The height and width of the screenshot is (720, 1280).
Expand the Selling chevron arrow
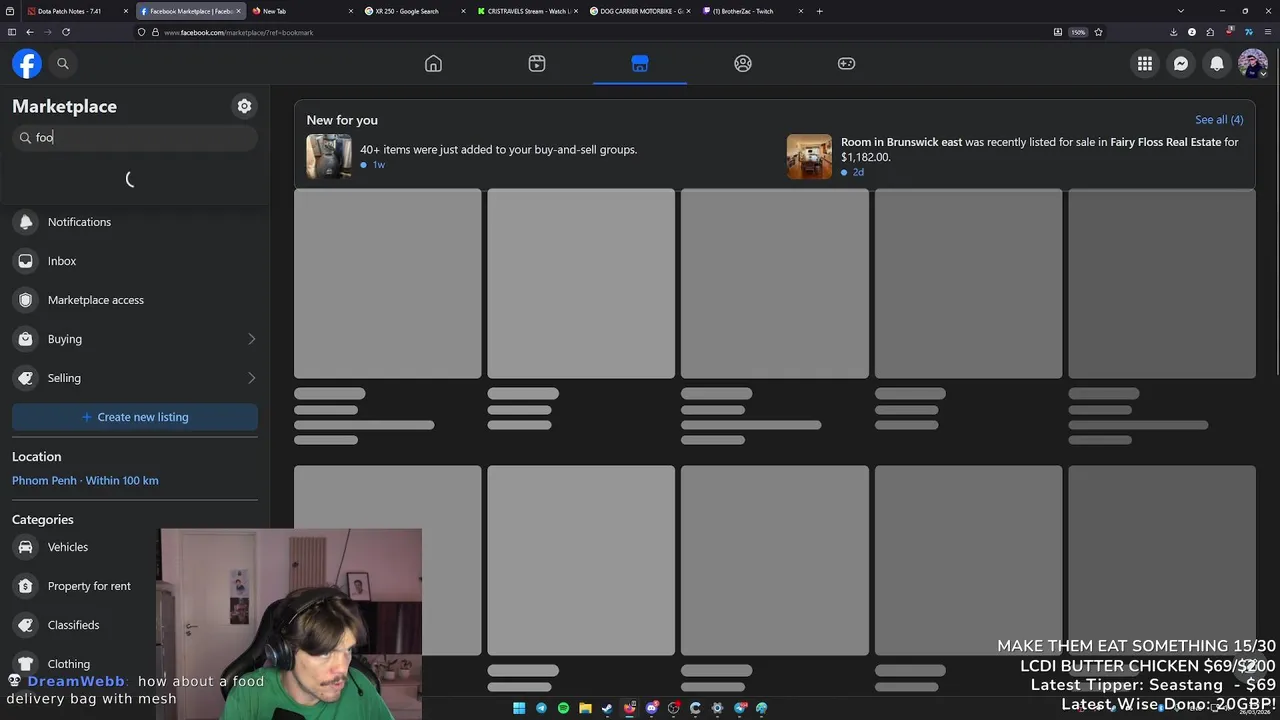[251, 378]
